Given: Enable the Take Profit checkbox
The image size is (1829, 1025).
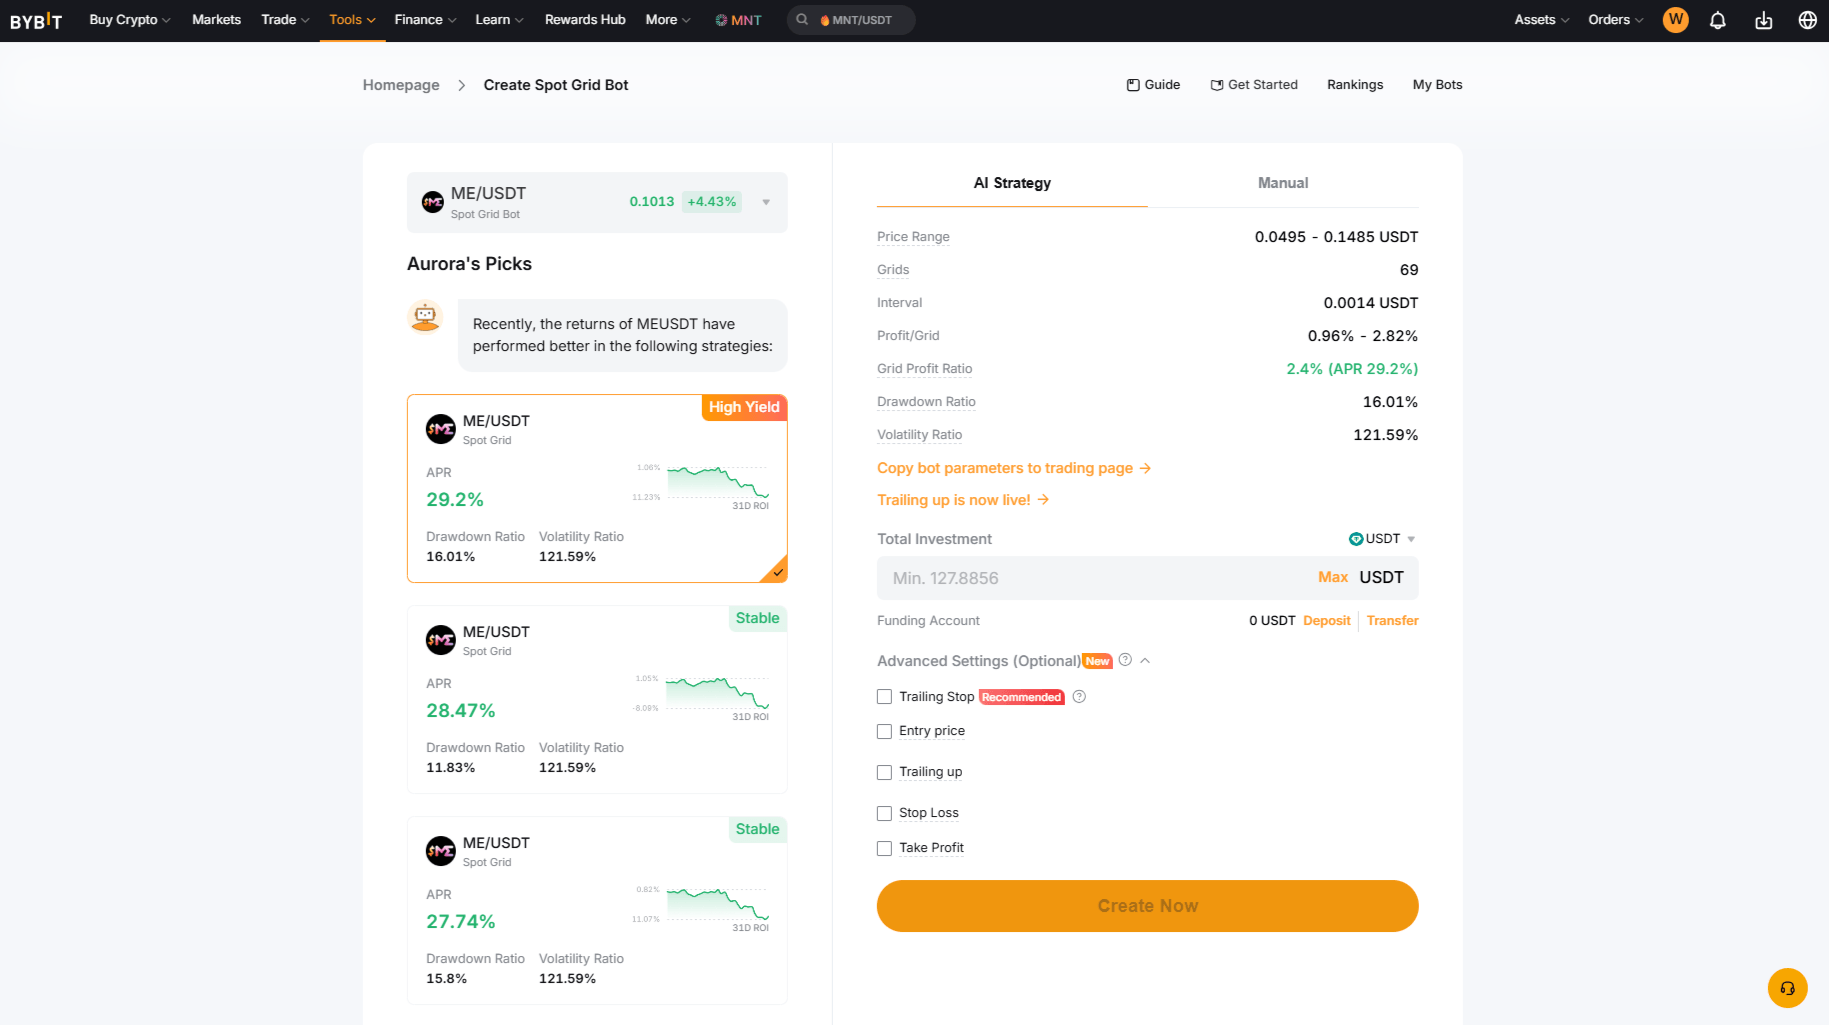Looking at the screenshot, I should pyautogui.click(x=883, y=848).
